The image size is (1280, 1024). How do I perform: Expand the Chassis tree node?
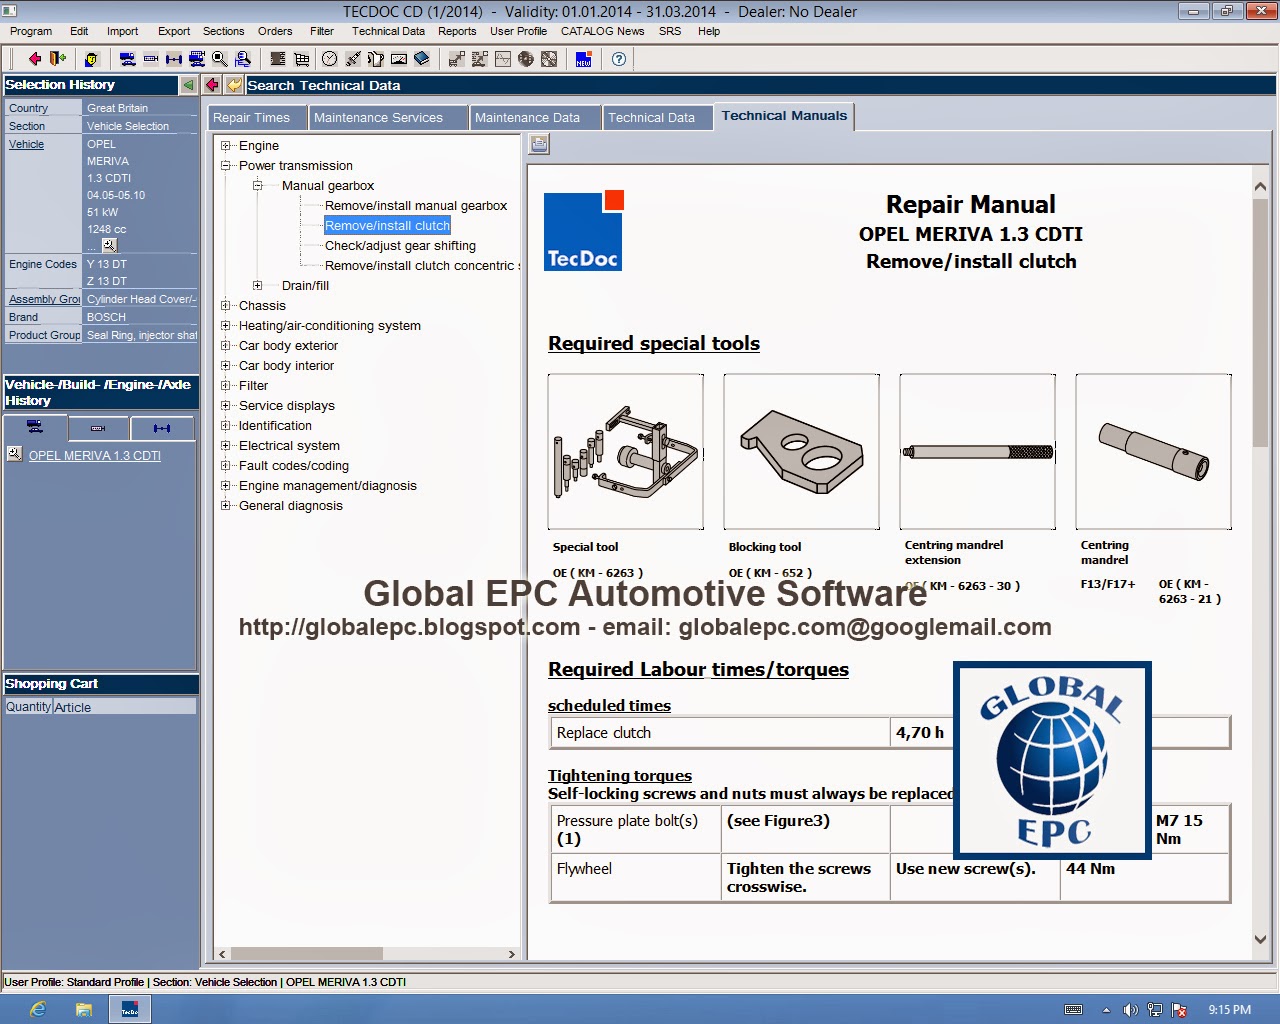226,306
